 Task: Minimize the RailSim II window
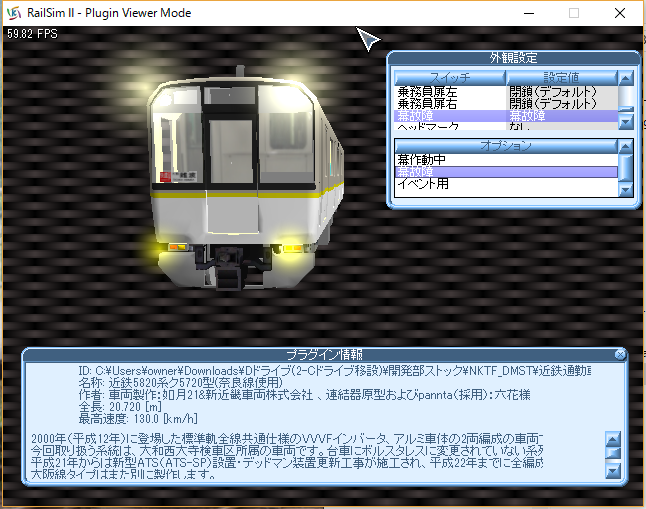[x=529, y=13]
